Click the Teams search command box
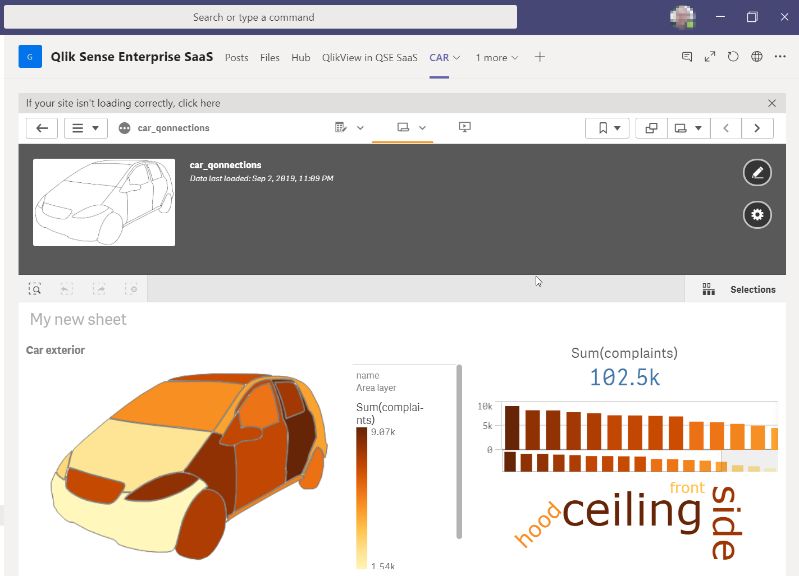This screenshot has height=576, width=799. click(x=260, y=17)
